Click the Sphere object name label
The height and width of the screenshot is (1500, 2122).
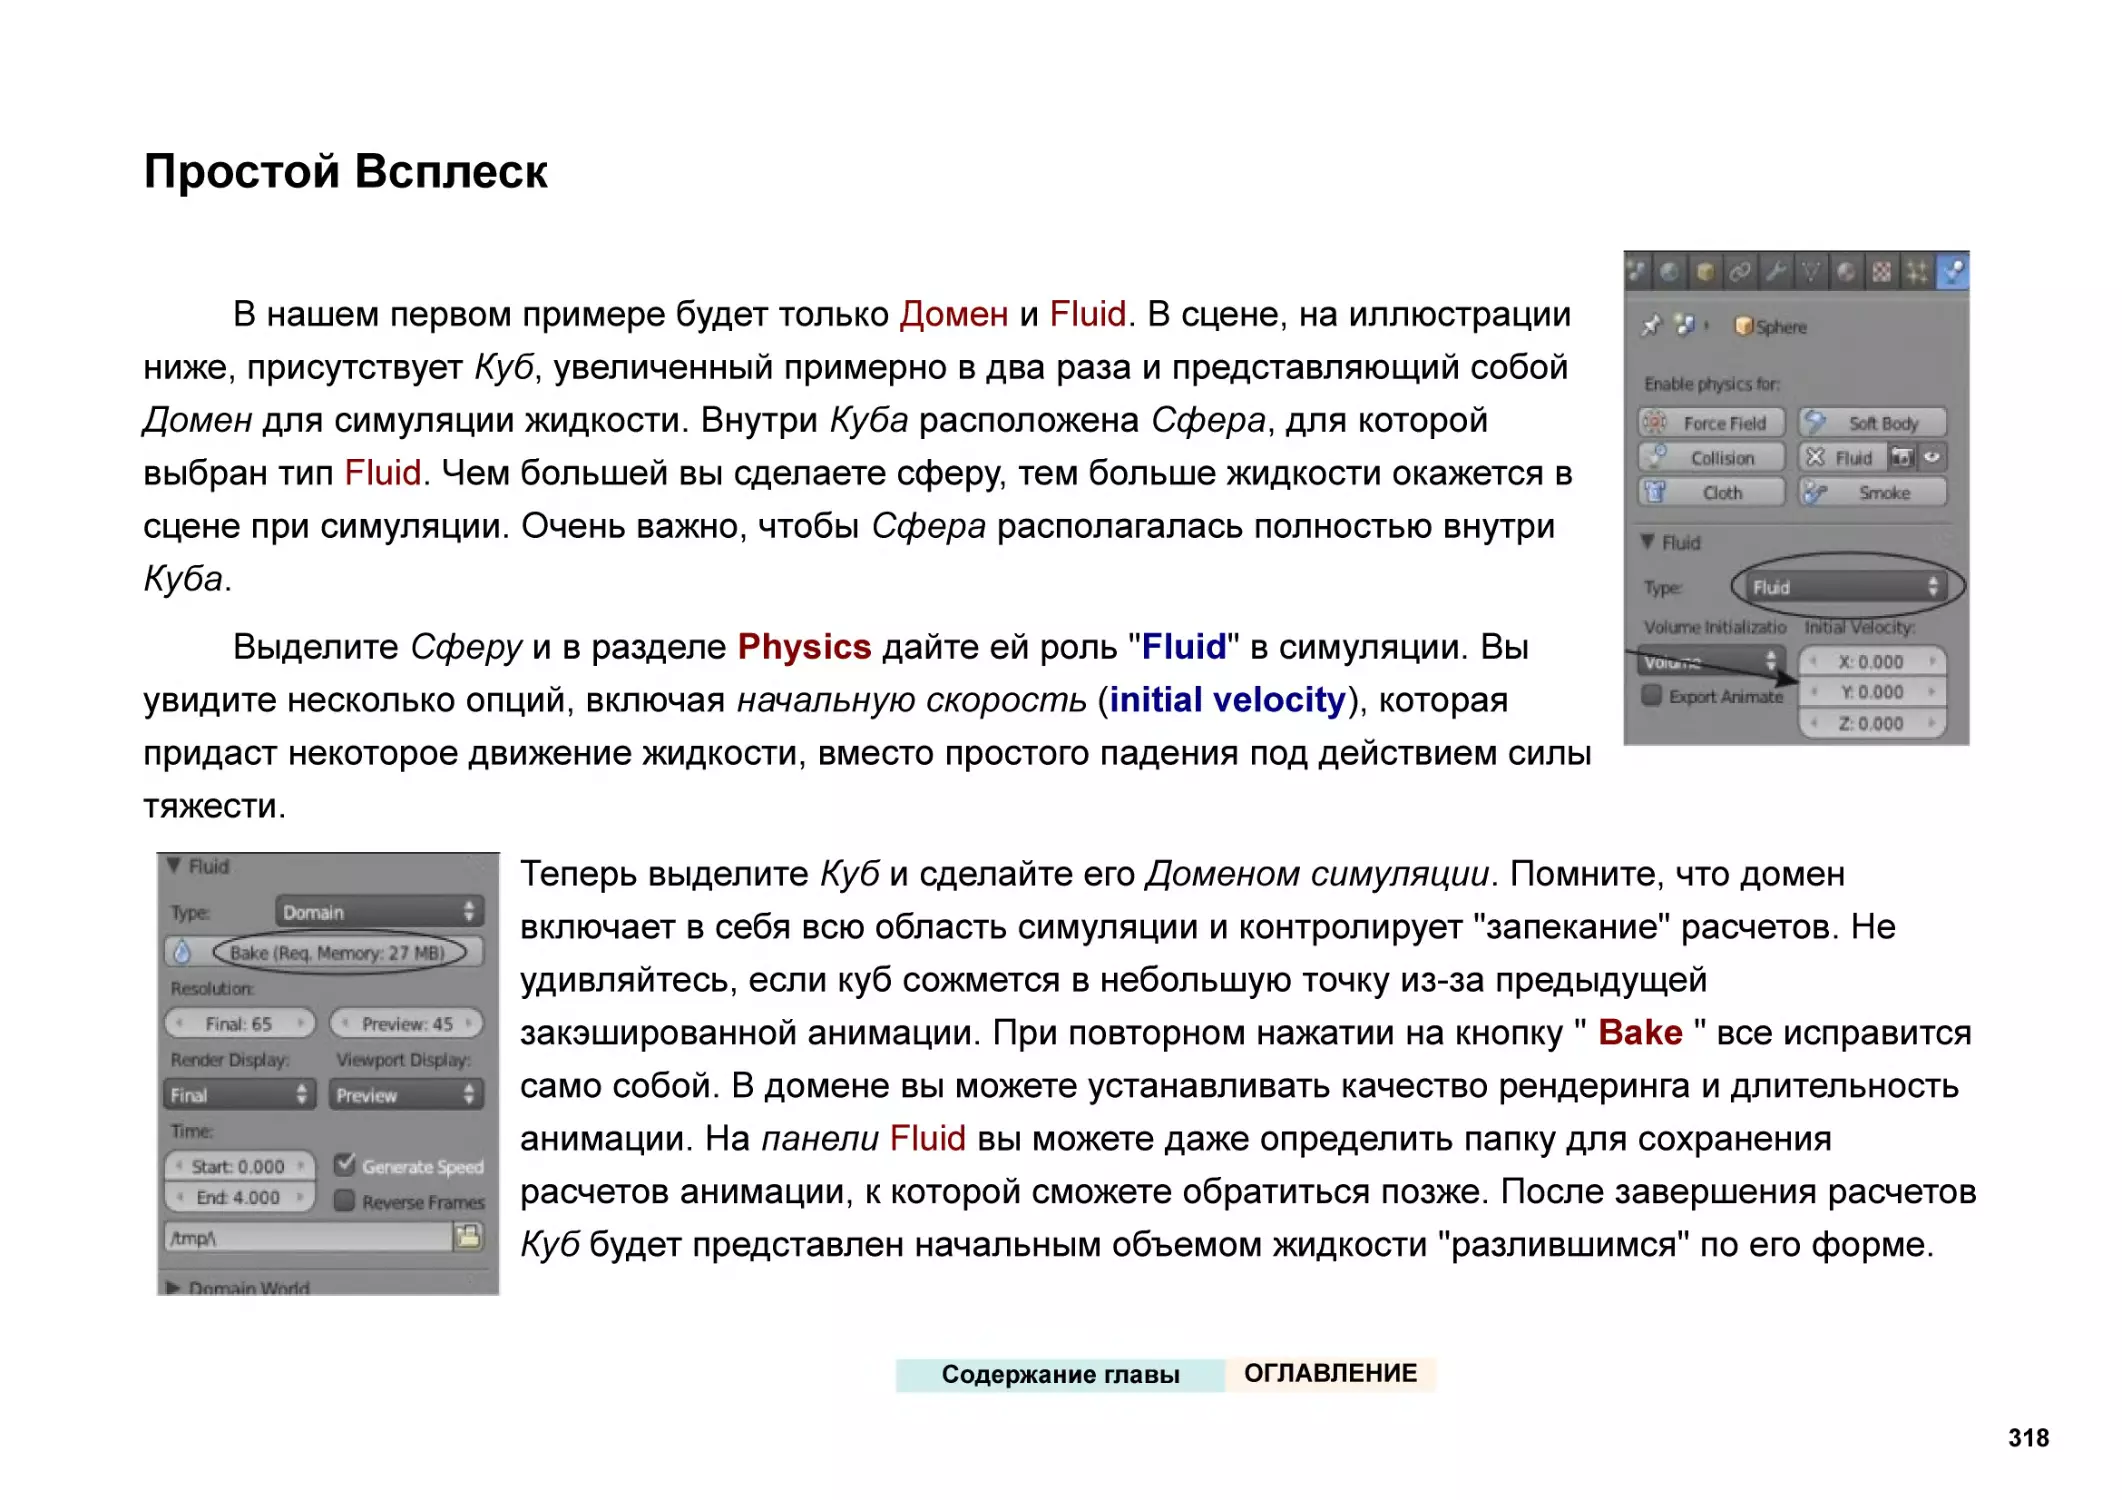click(1781, 327)
